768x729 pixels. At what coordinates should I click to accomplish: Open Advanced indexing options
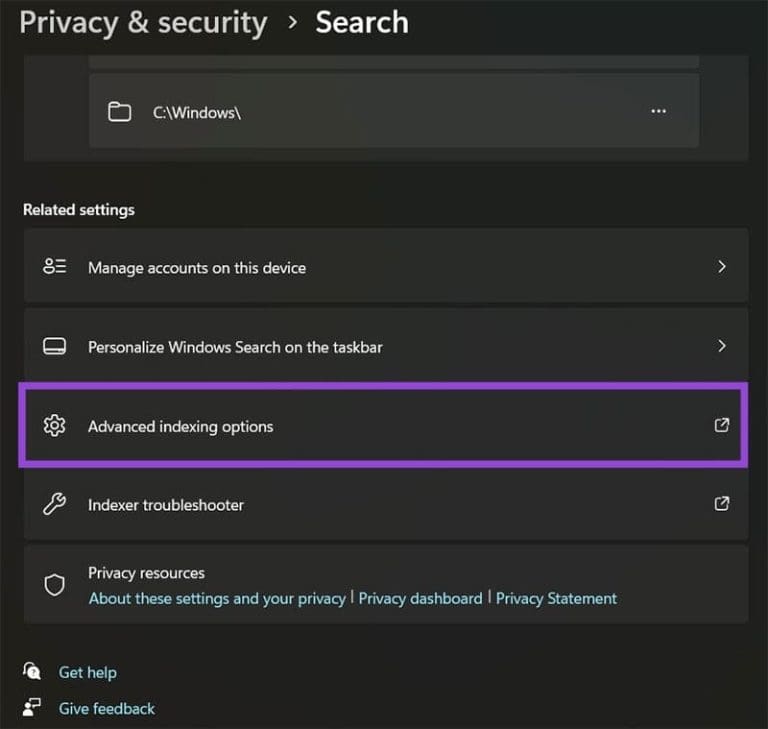tap(180, 427)
